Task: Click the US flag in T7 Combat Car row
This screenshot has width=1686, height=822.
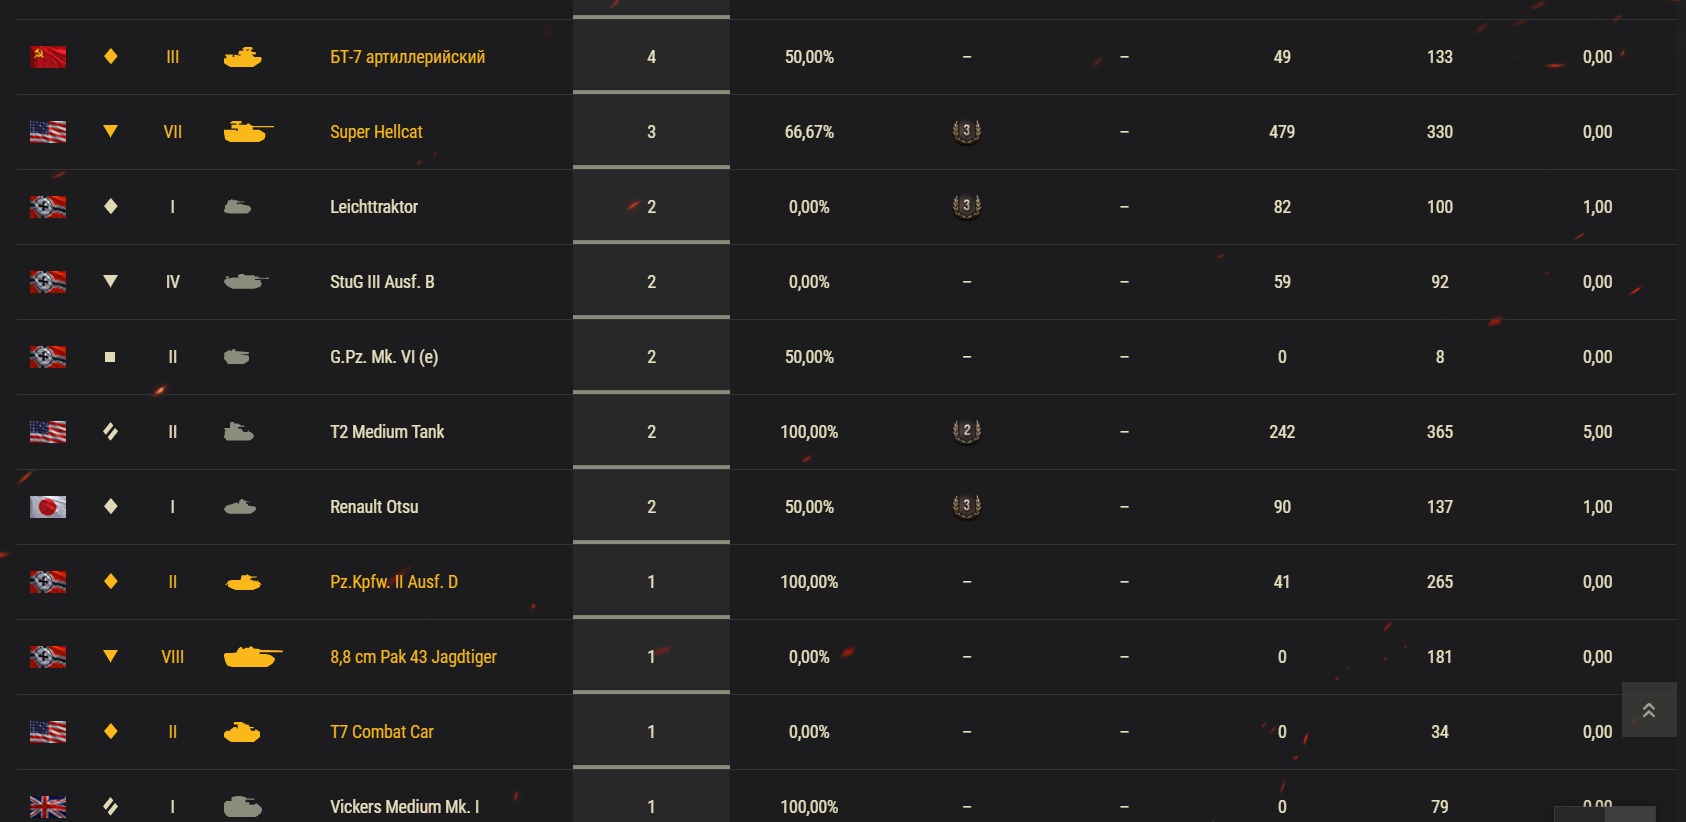Action: click(x=48, y=732)
